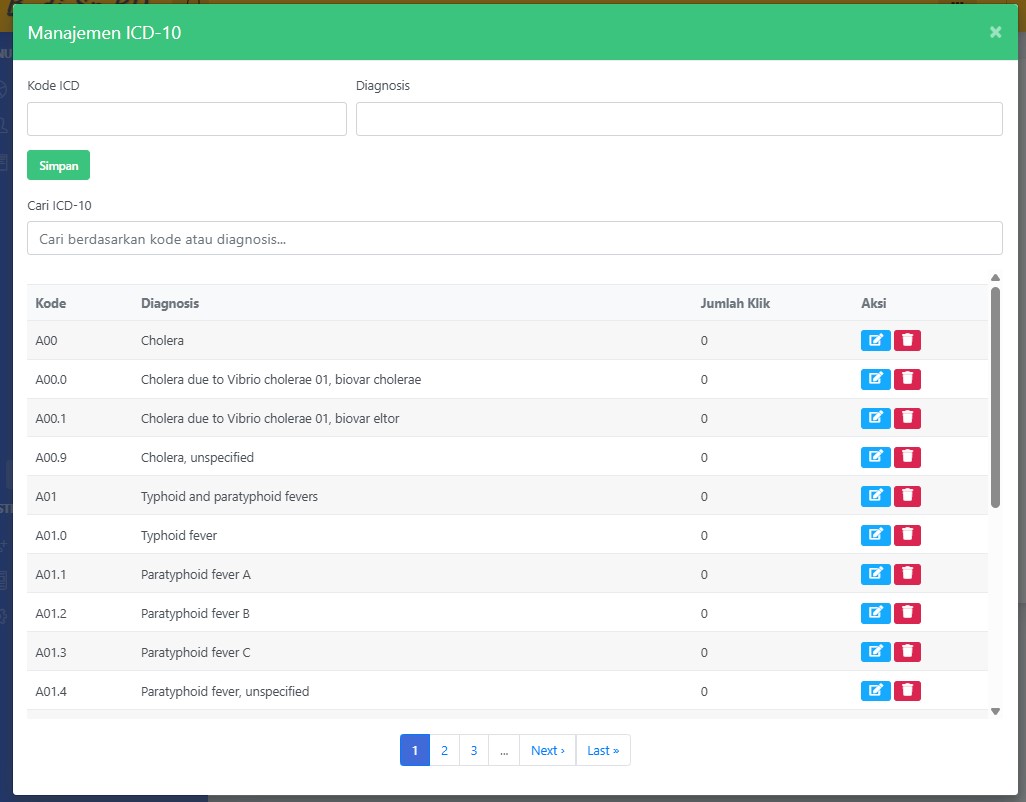Edit the A00.1 biovar eltor entry
Screen dimensions: 1026x802
875,418
